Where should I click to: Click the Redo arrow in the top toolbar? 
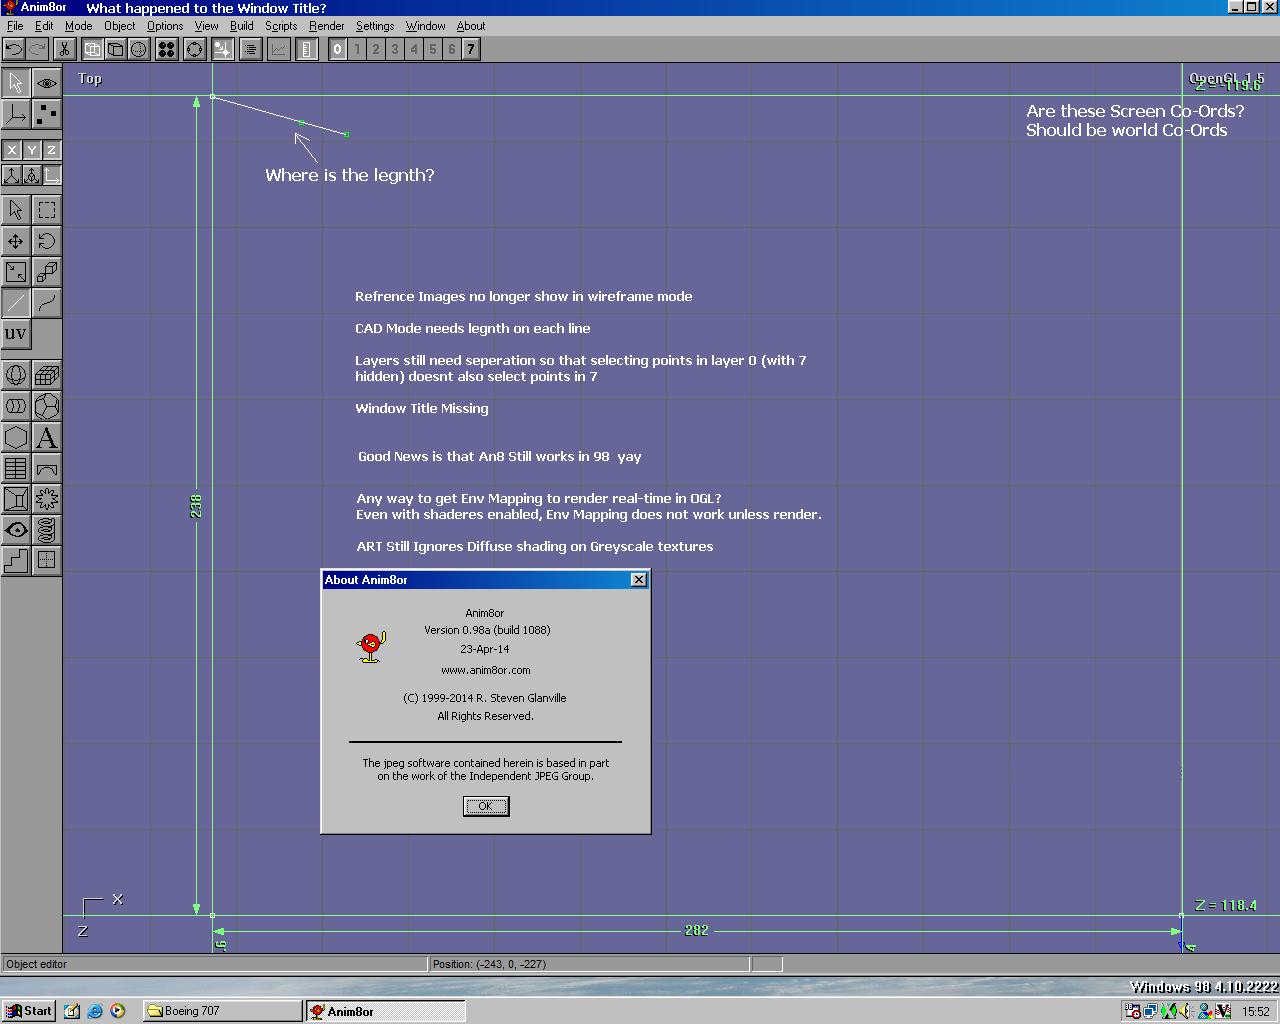tap(36, 48)
